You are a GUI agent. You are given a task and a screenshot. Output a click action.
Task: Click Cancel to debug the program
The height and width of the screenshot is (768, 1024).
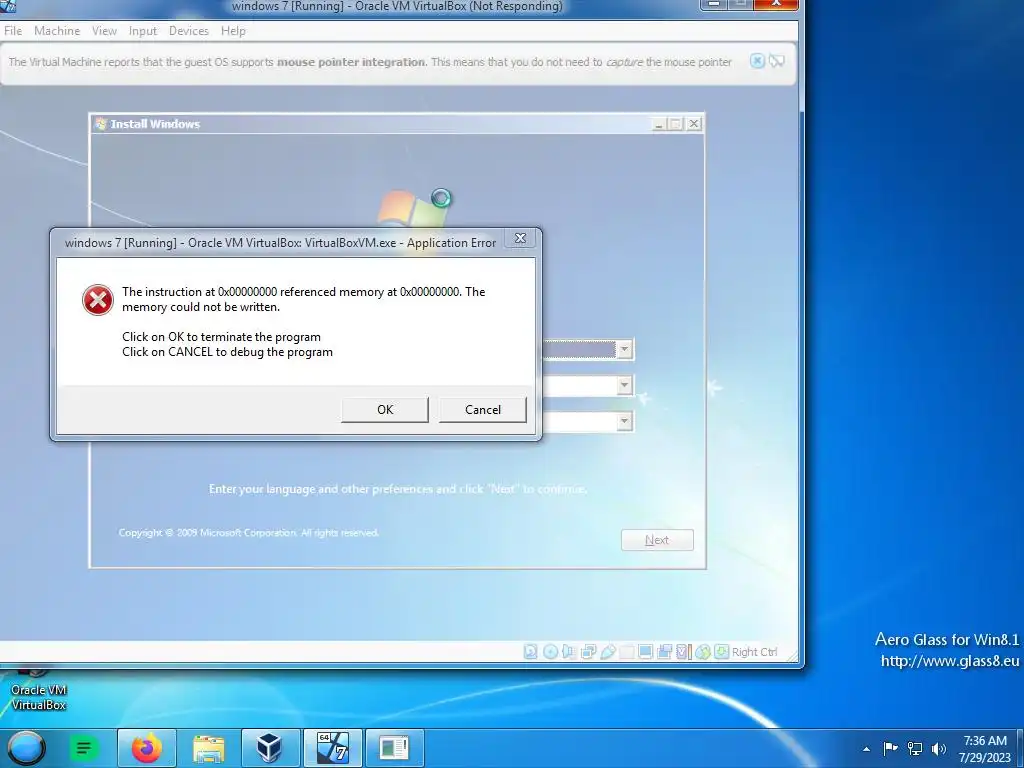pos(483,409)
